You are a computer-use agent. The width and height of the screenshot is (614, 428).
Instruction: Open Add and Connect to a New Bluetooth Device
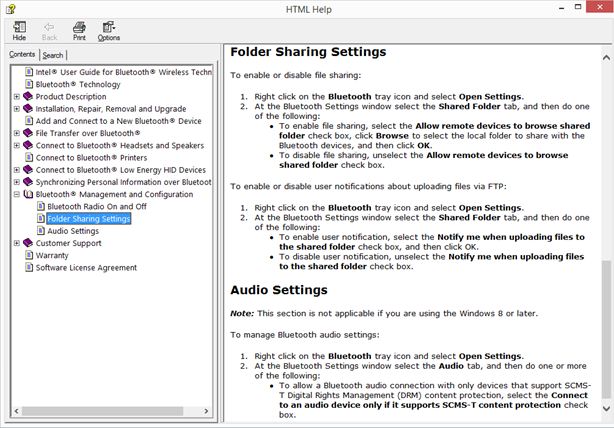pos(119,121)
